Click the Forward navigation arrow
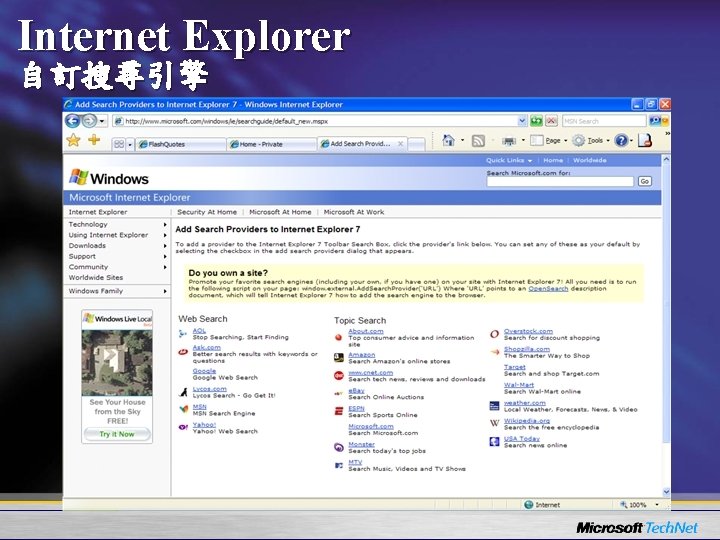720x540 pixels. pos(90,121)
